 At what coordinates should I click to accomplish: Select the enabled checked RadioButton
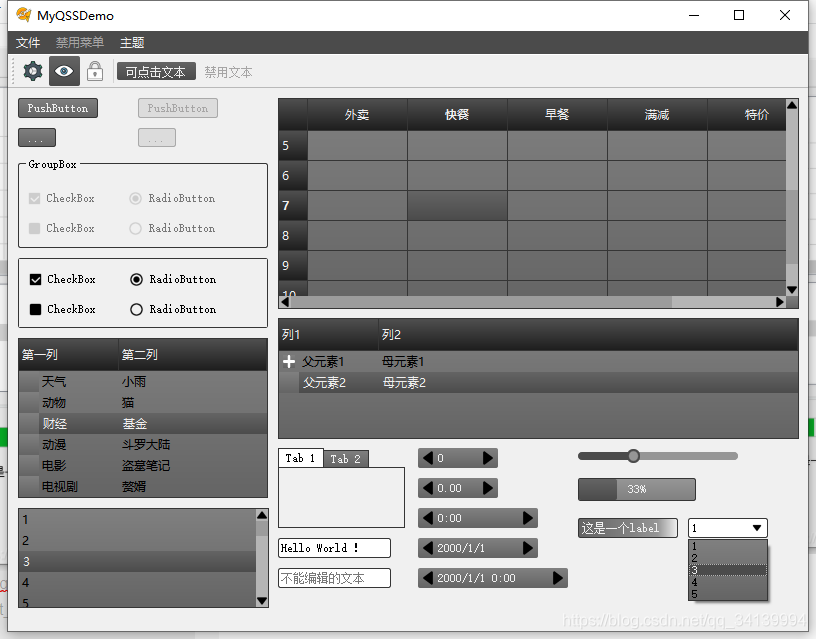pos(136,279)
